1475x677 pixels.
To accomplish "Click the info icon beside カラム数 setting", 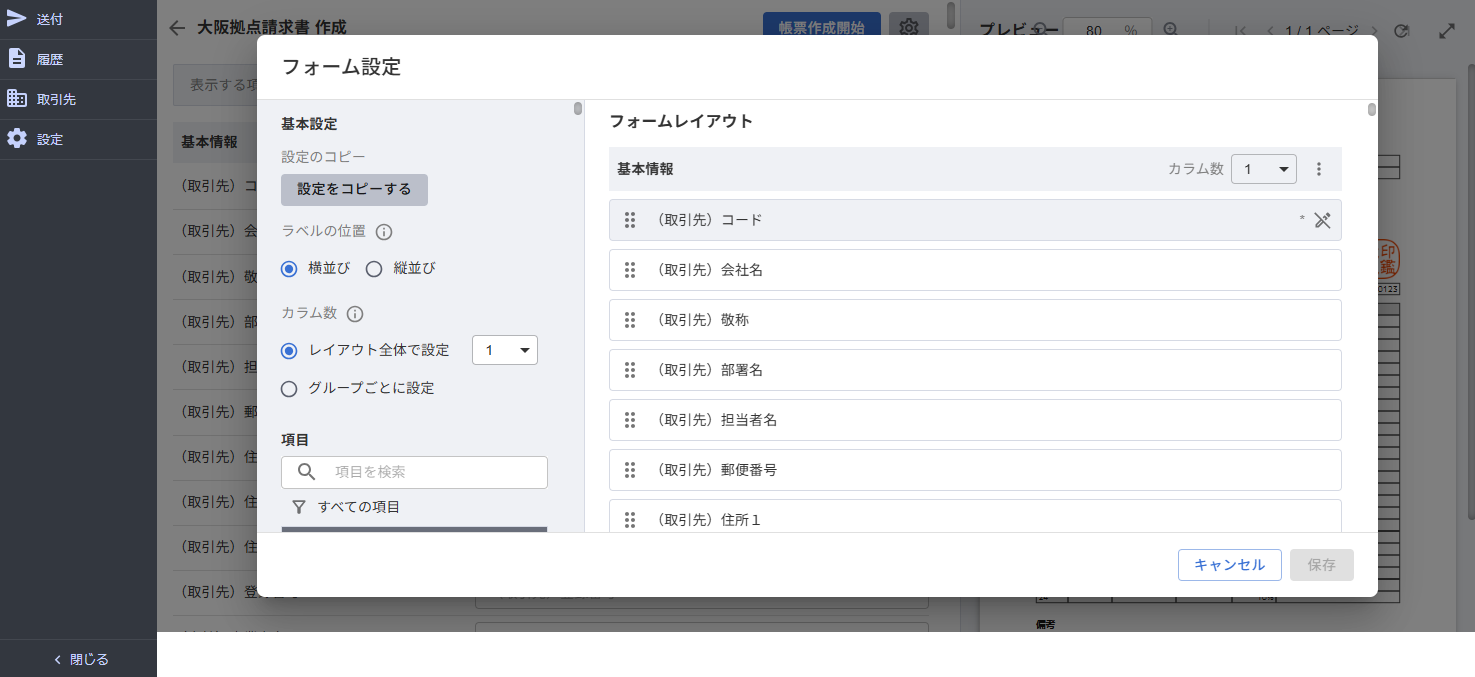I will (x=354, y=314).
